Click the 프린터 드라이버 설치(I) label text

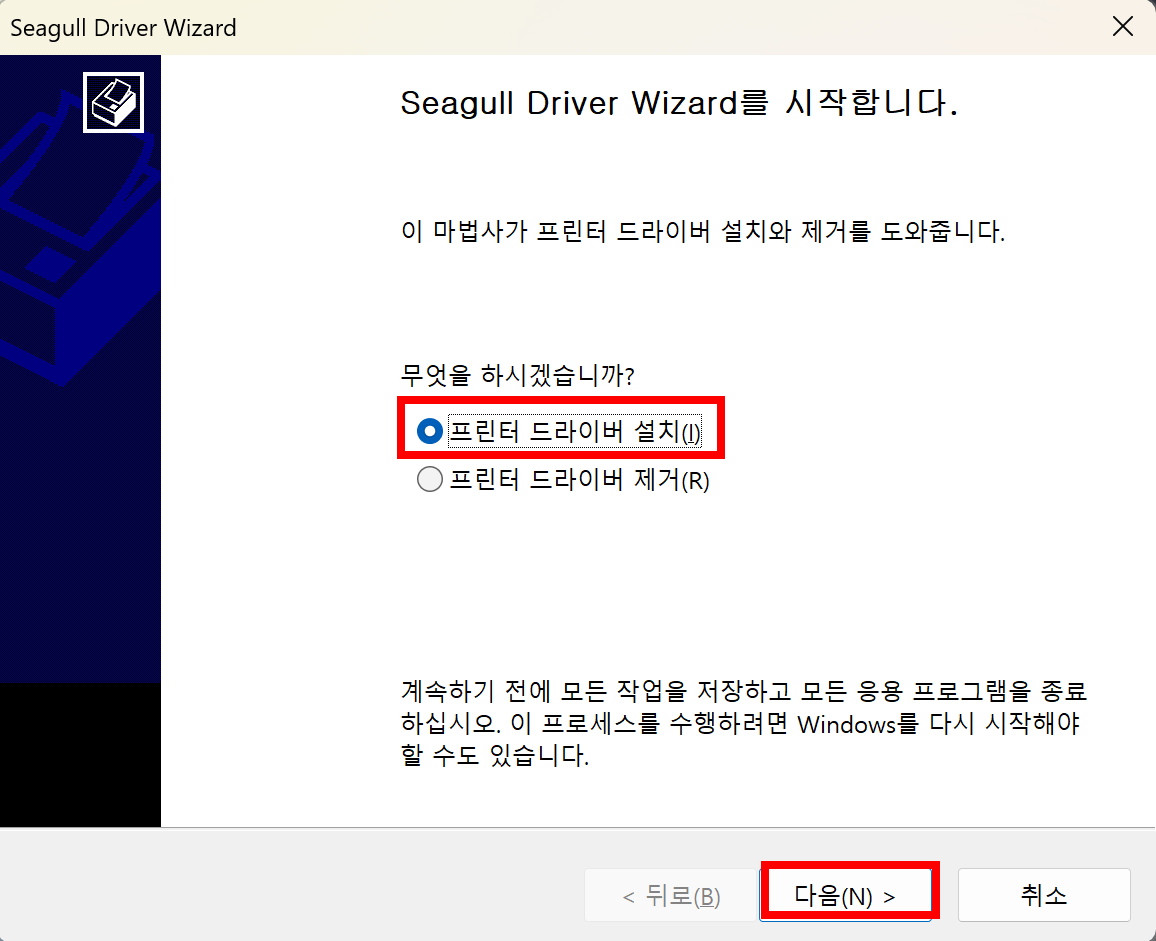coord(575,431)
